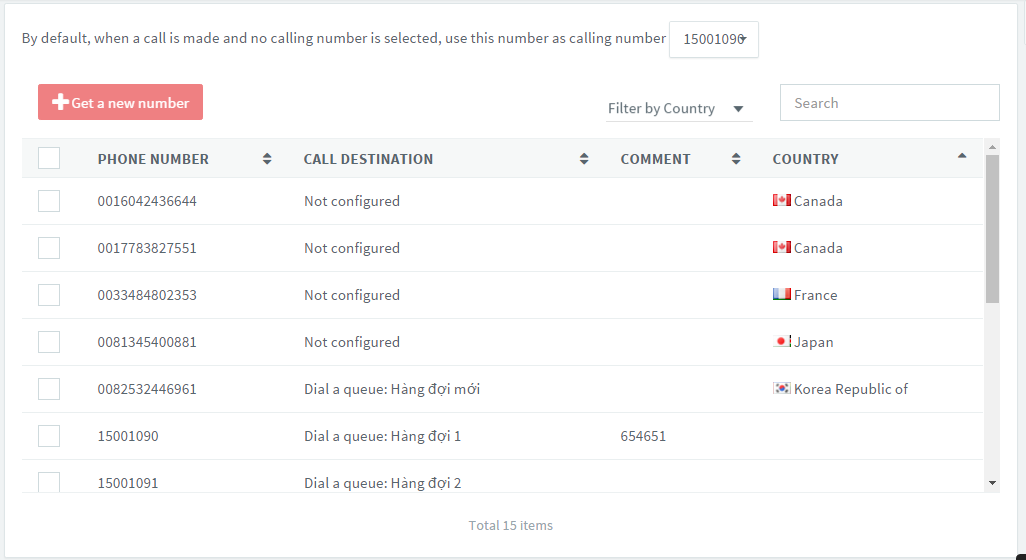Image resolution: width=1026 pixels, height=560 pixels.
Task: Click the COUNTRY column header
Action: point(805,159)
